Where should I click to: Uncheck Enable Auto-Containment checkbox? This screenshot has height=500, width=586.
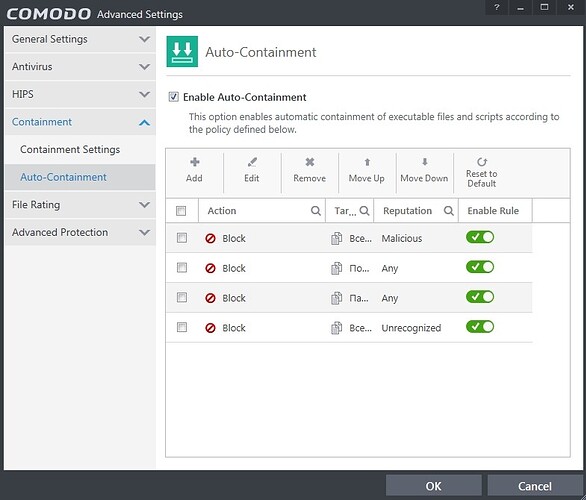pos(173,97)
